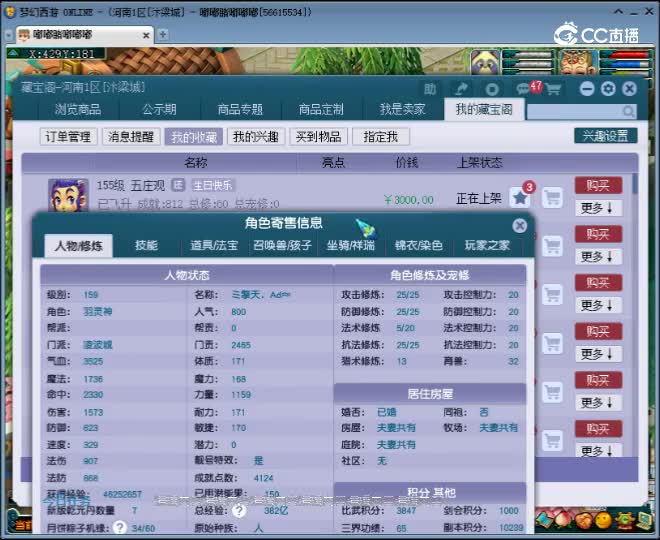Open 浏览商品 tab

(x=78, y=110)
